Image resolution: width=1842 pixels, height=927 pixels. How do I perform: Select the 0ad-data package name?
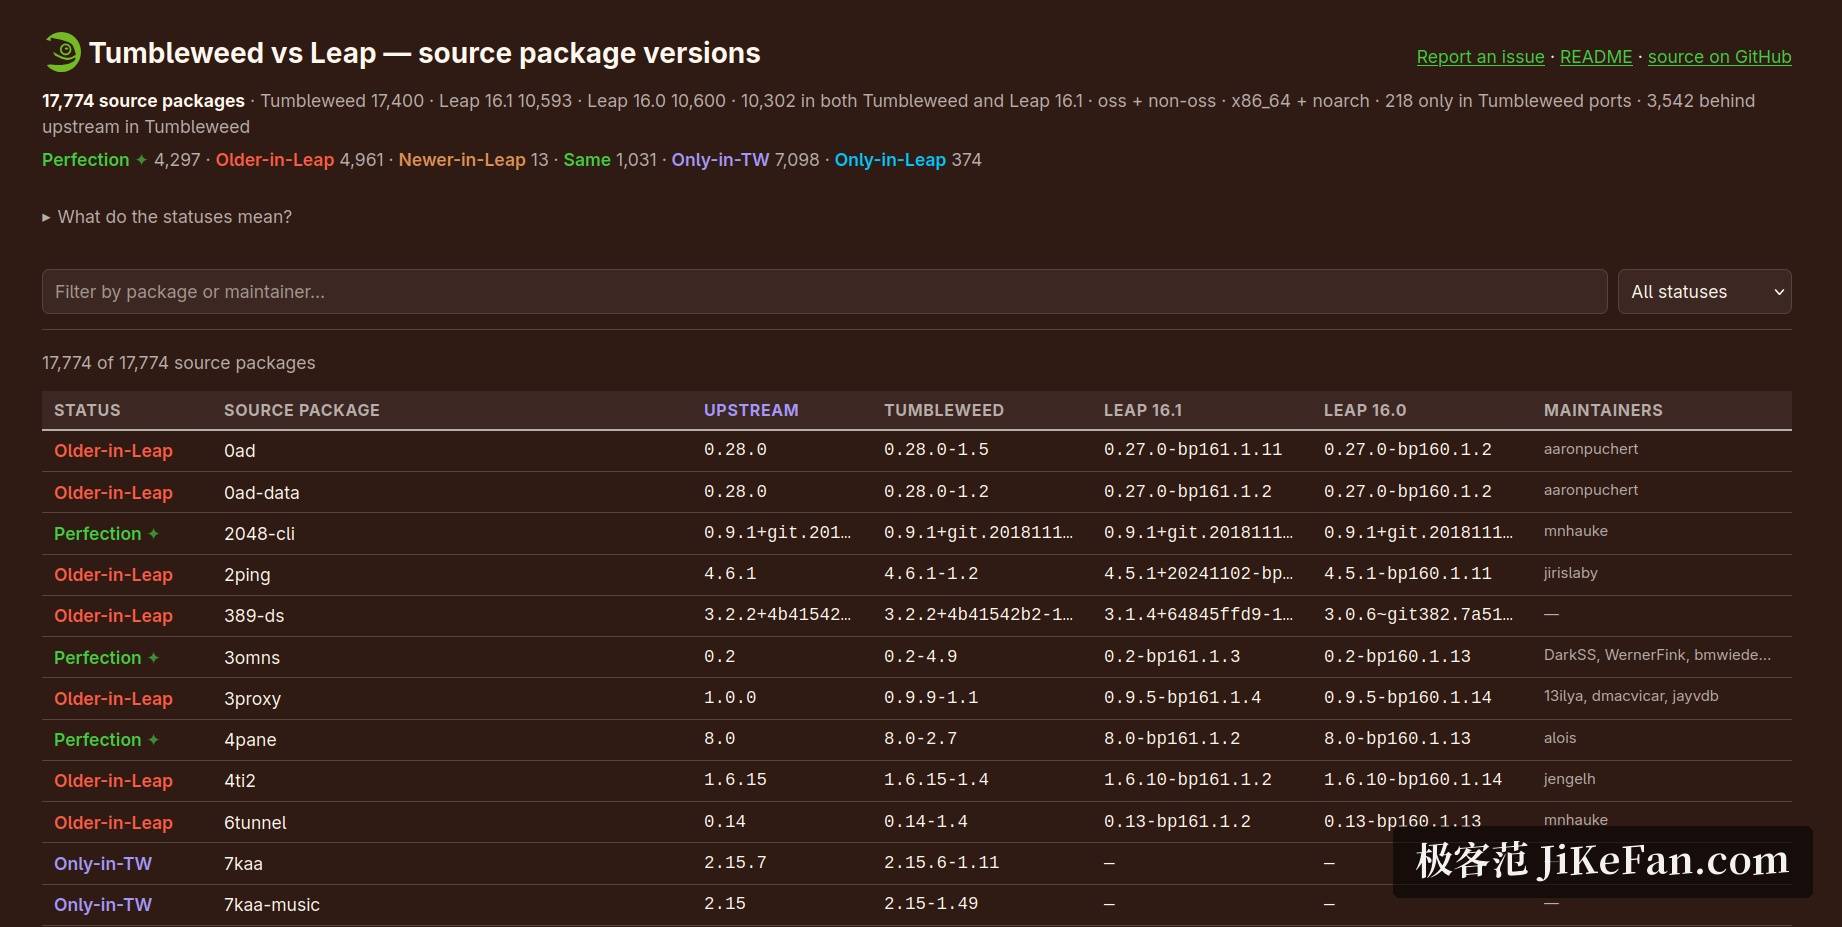coord(262,493)
